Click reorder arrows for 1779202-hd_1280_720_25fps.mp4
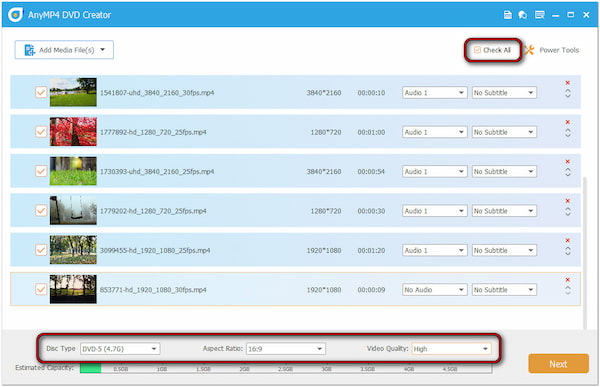600x387 pixels. coord(568,212)
